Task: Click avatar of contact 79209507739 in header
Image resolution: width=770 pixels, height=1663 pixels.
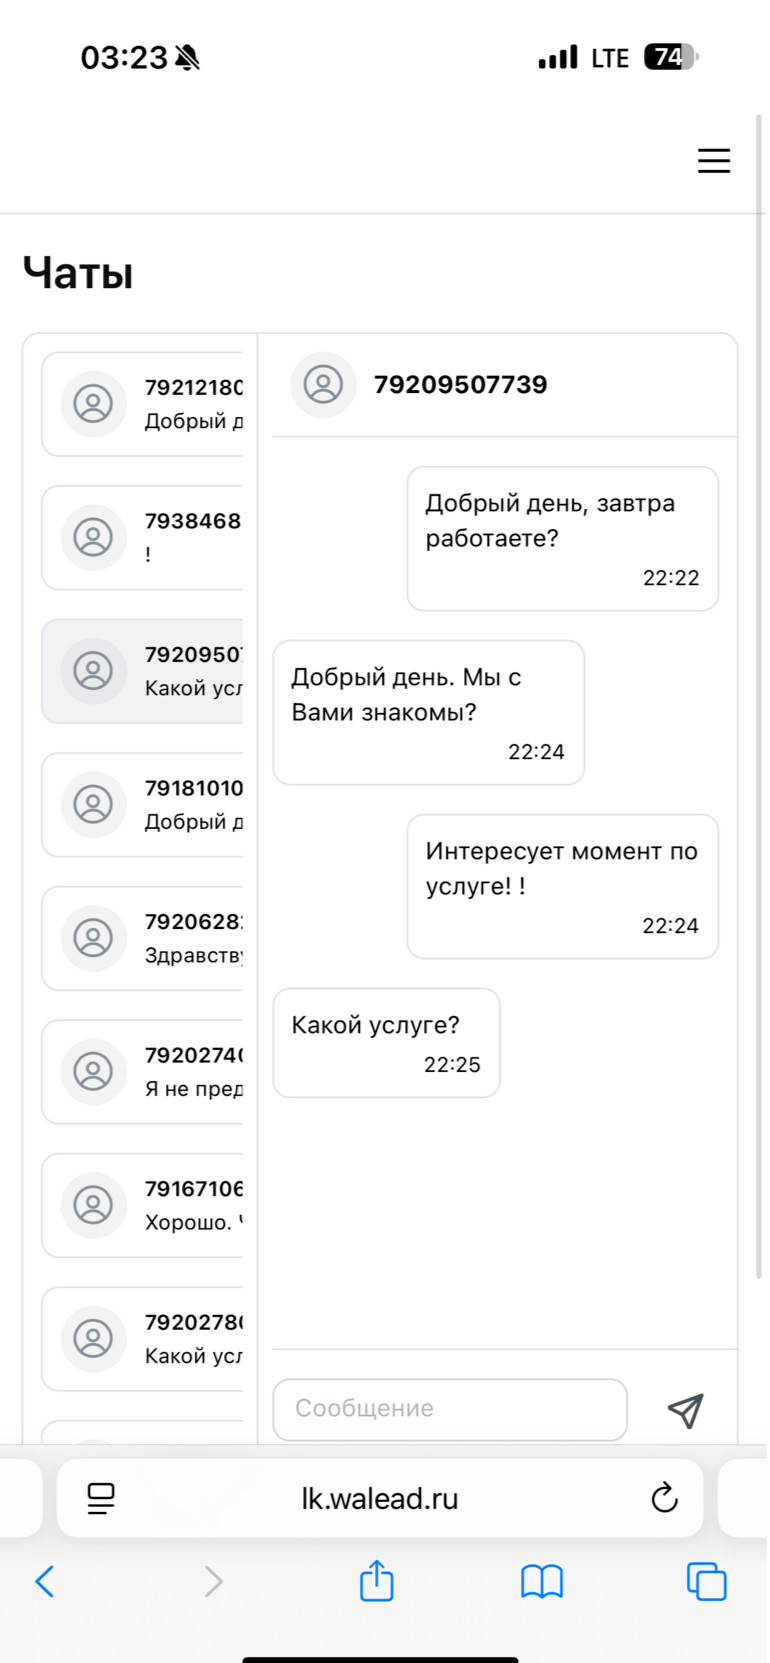Action: click(323, 385)
